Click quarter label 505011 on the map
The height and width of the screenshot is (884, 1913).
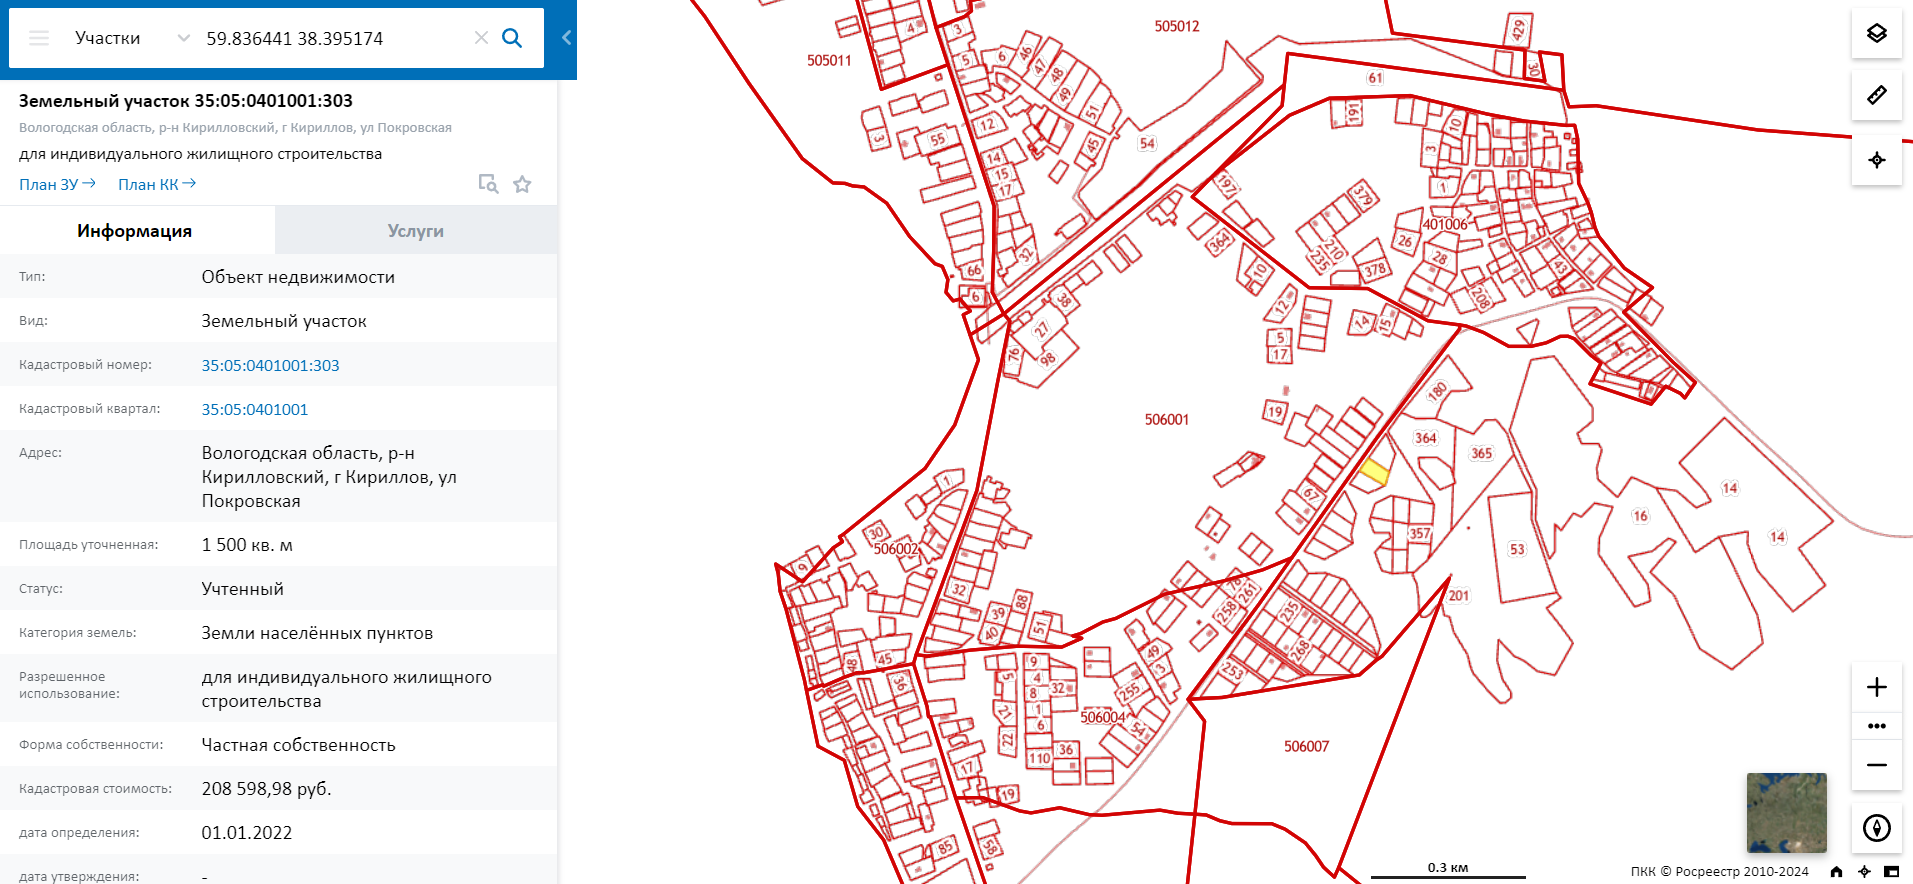click(x=829, y=60)
